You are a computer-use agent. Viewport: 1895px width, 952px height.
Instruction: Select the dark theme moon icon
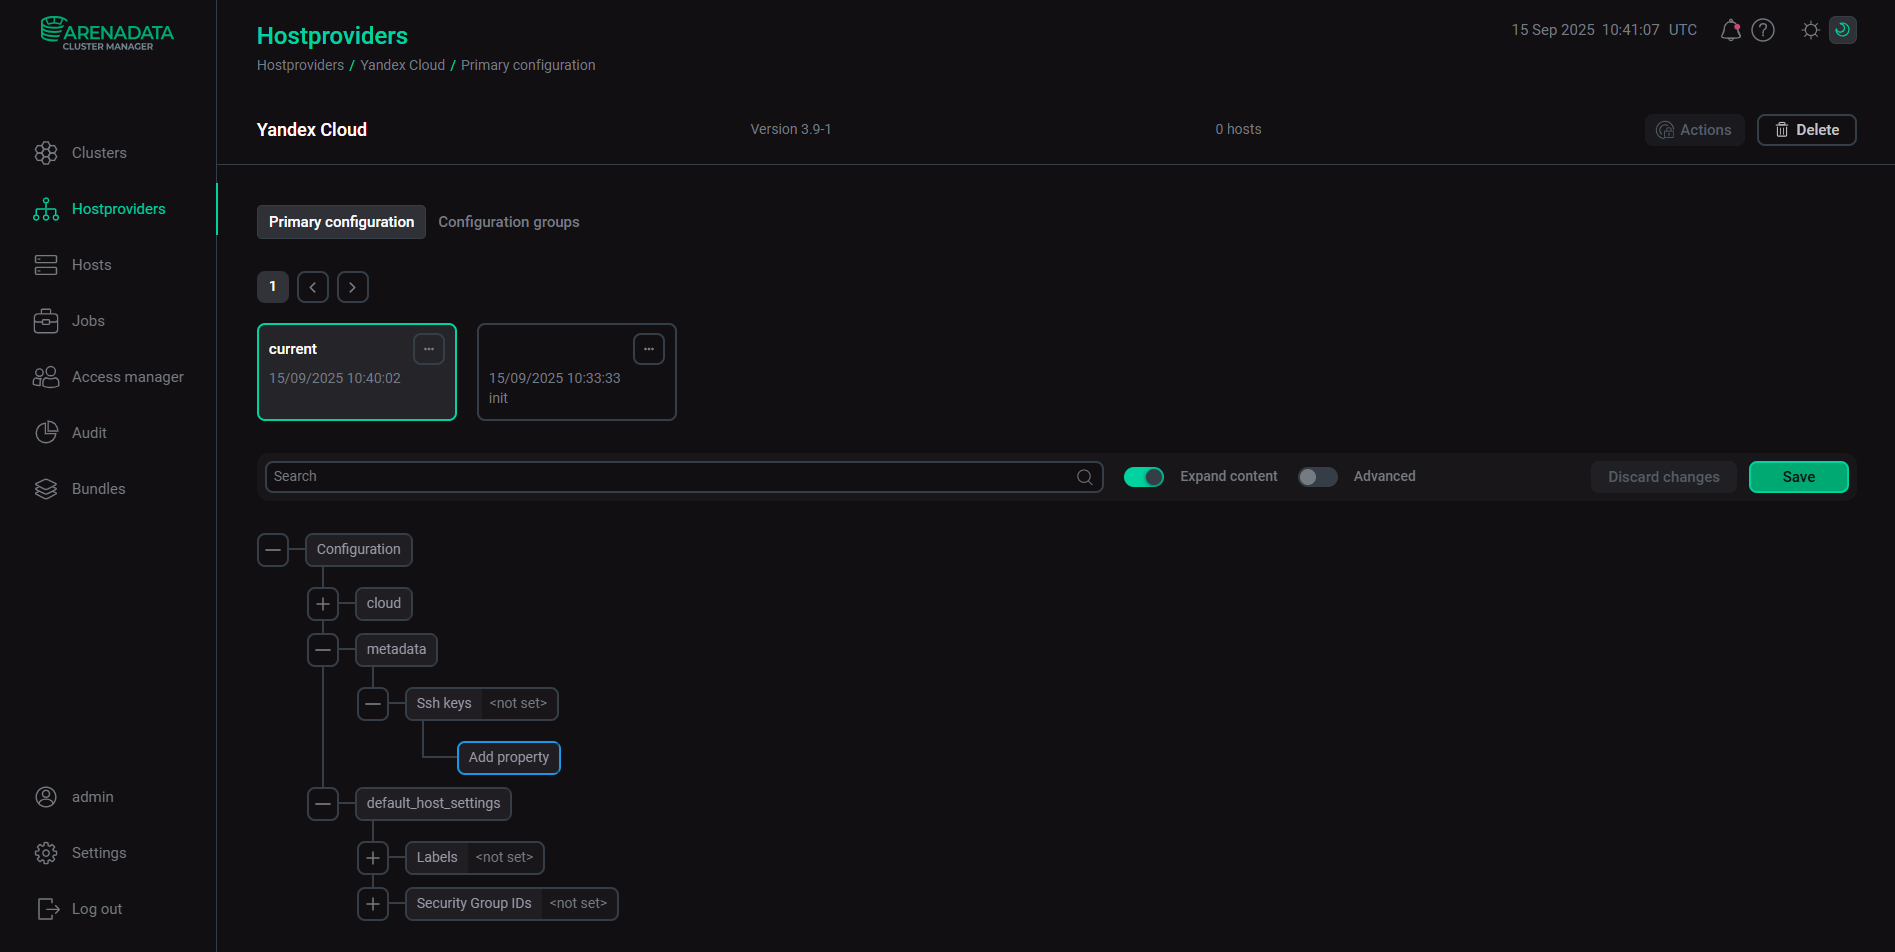point(1842,30)
